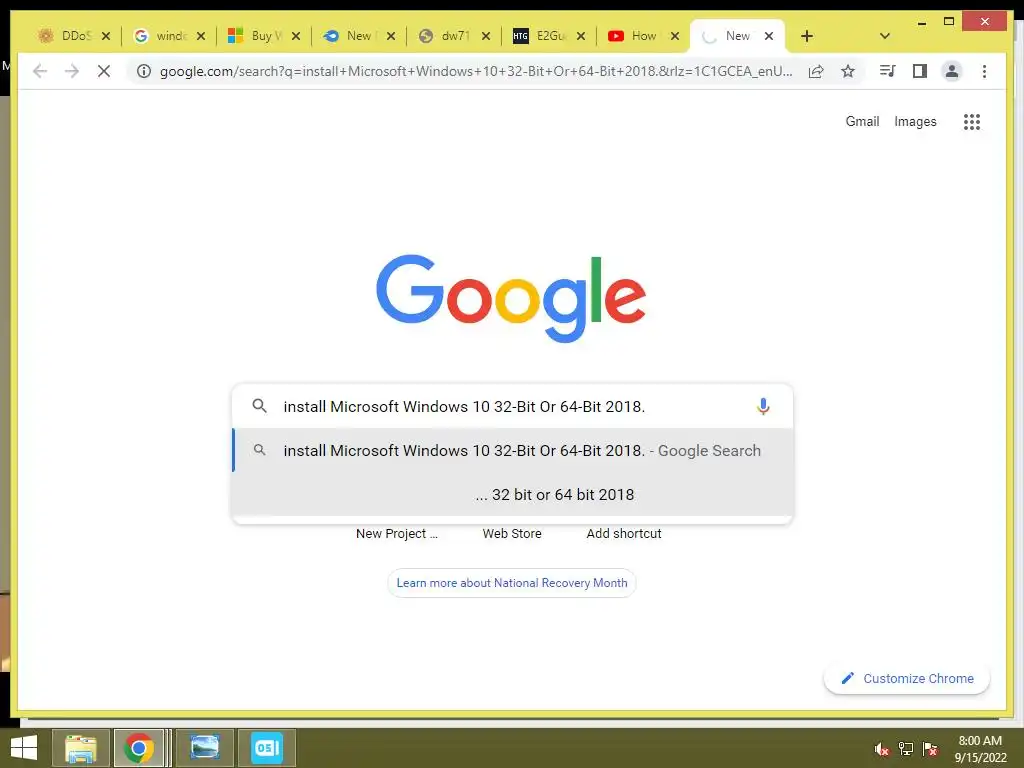The height and width of the screenshot is (768, 1024).
Task: Click the network tray icon
Action: click(906, 749)
